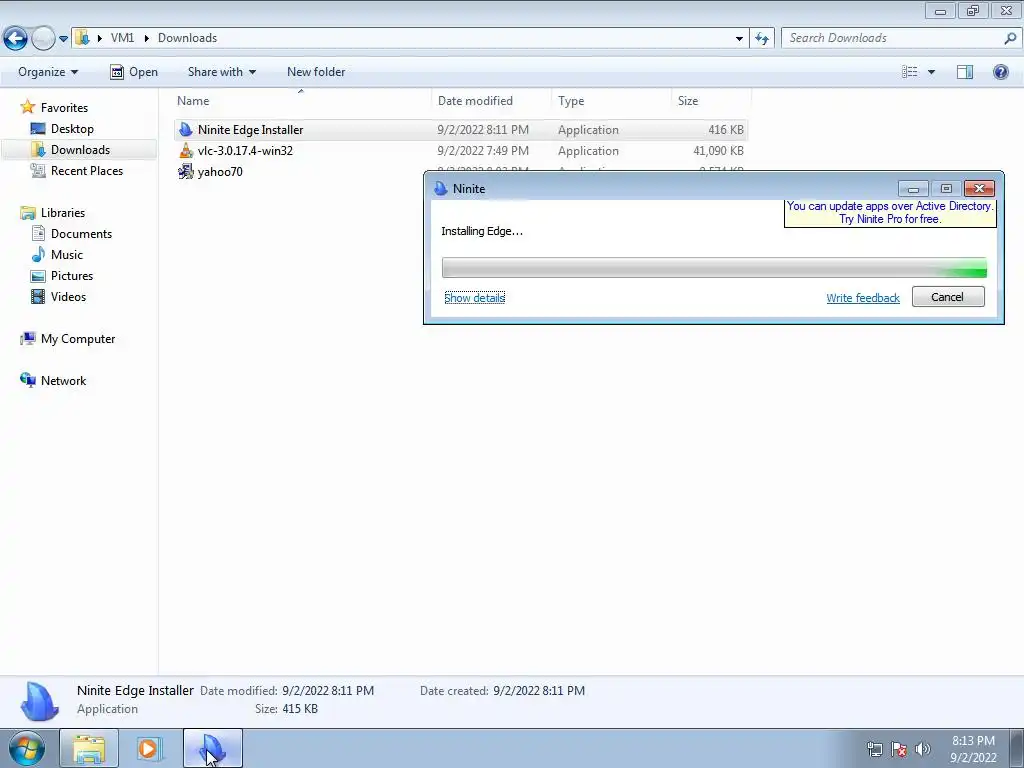Click the refresh button beside address bar
1024x768 pixels.
click(762, 38)
